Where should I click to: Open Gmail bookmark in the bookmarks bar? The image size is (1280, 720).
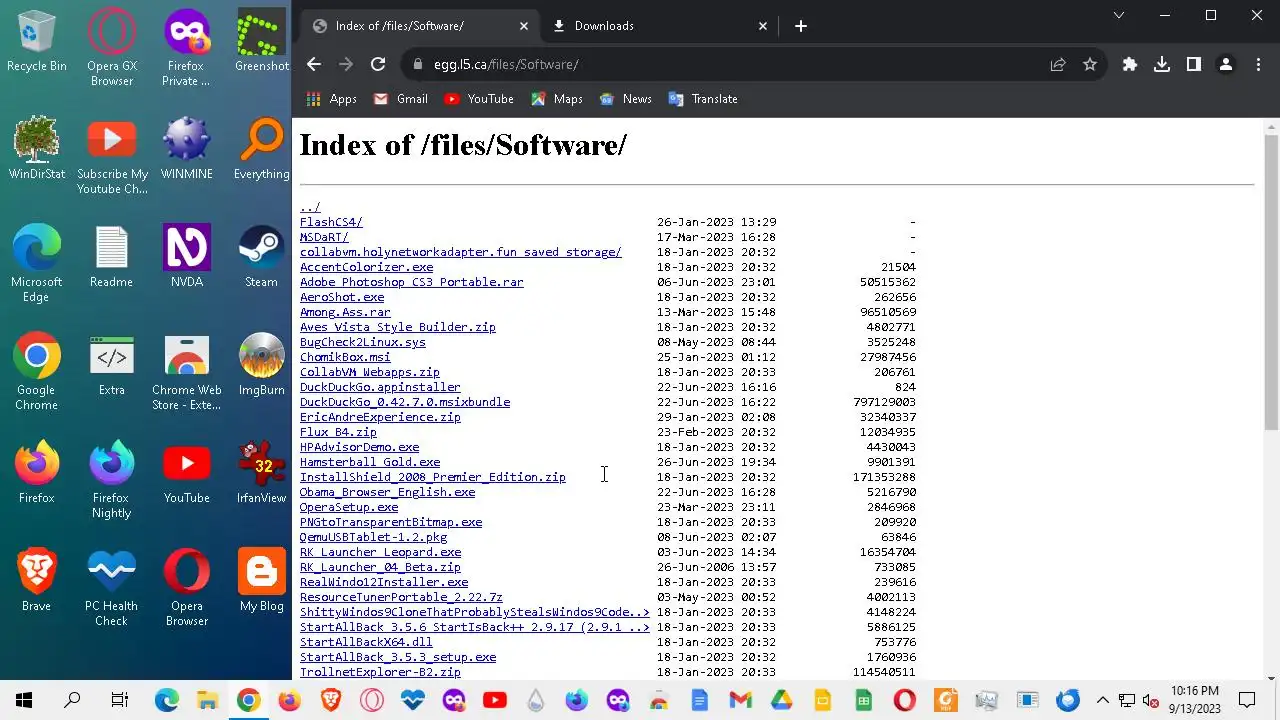point(400,99)
